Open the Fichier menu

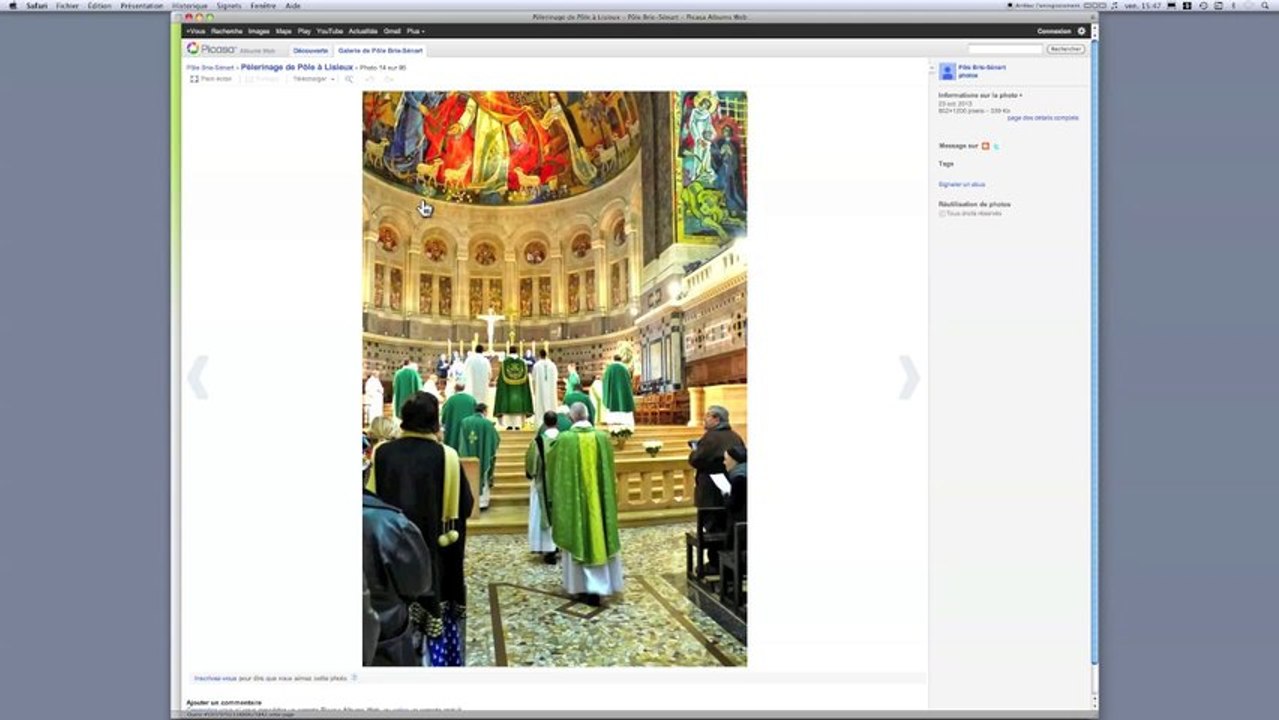tap(67, 5)
